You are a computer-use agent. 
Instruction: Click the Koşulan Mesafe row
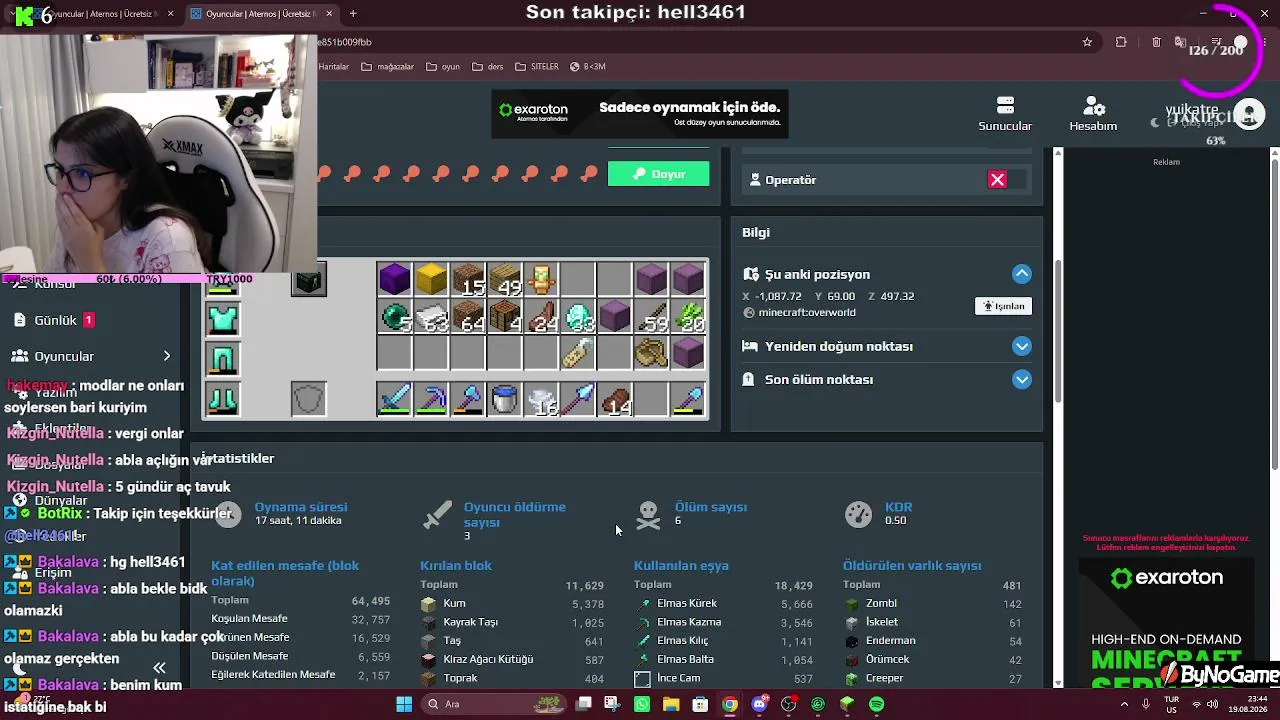pyautogui.click(x=301, y=619)
